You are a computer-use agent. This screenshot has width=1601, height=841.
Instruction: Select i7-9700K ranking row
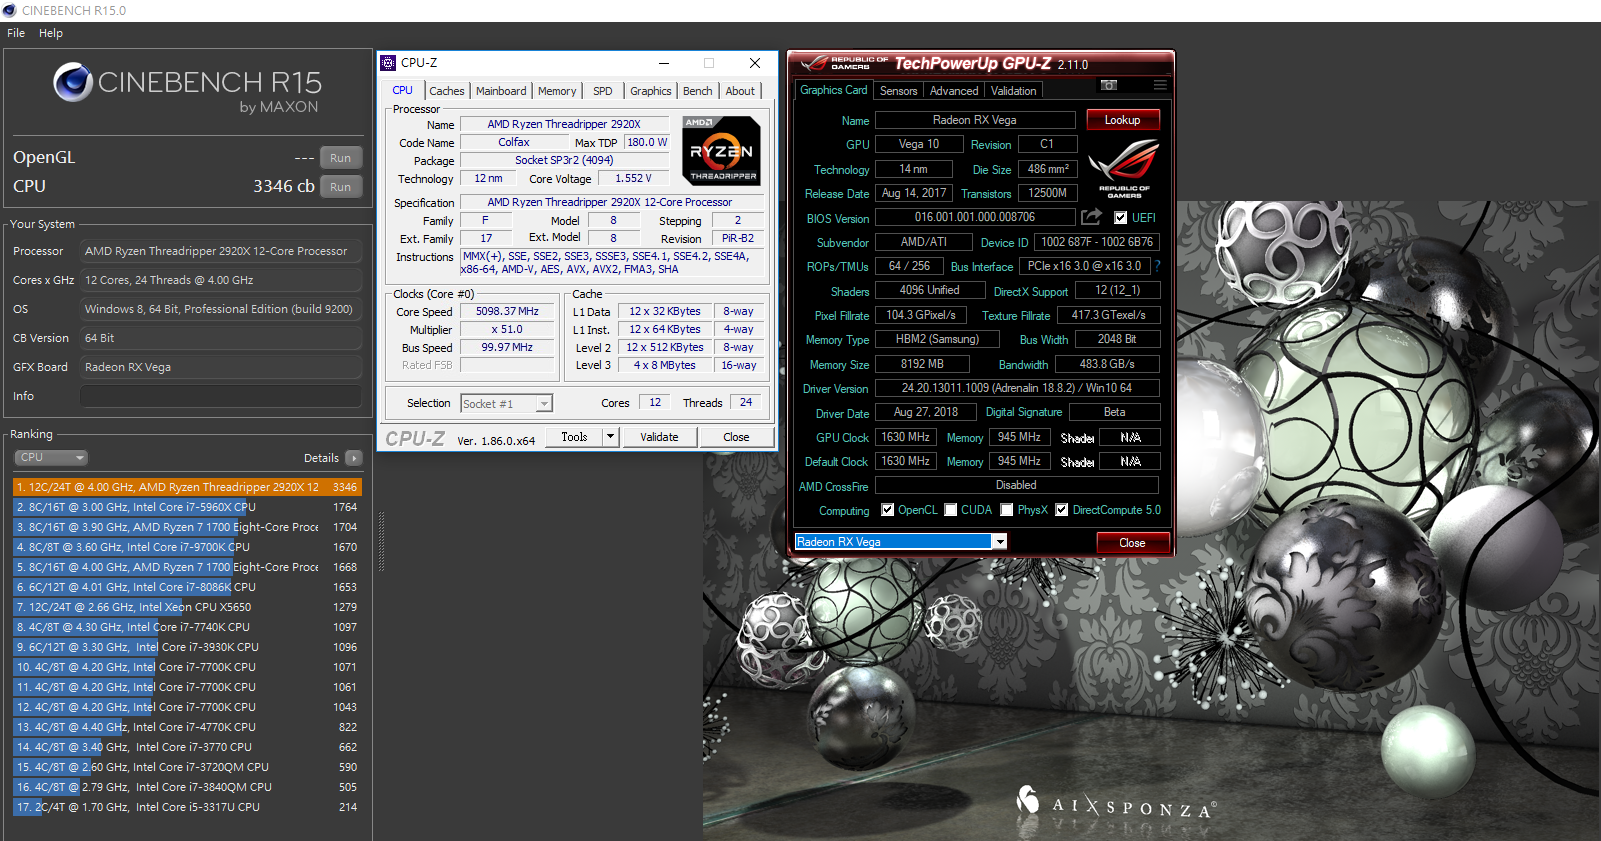click(x=187, y=547)
